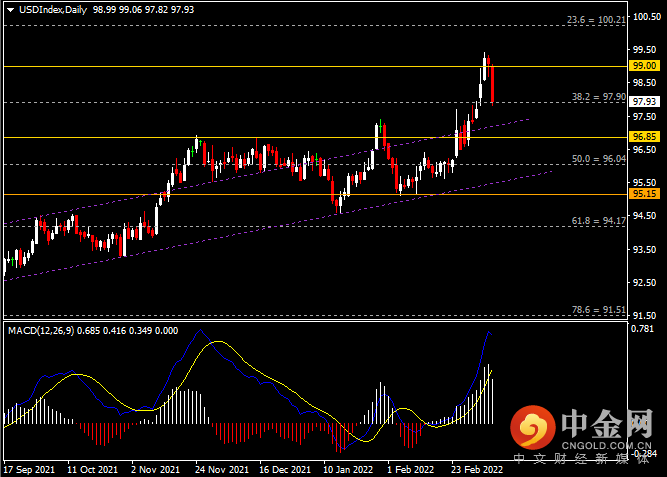
Task: Select the 23 Feb 2022 date marker
Action: (477, 470)
